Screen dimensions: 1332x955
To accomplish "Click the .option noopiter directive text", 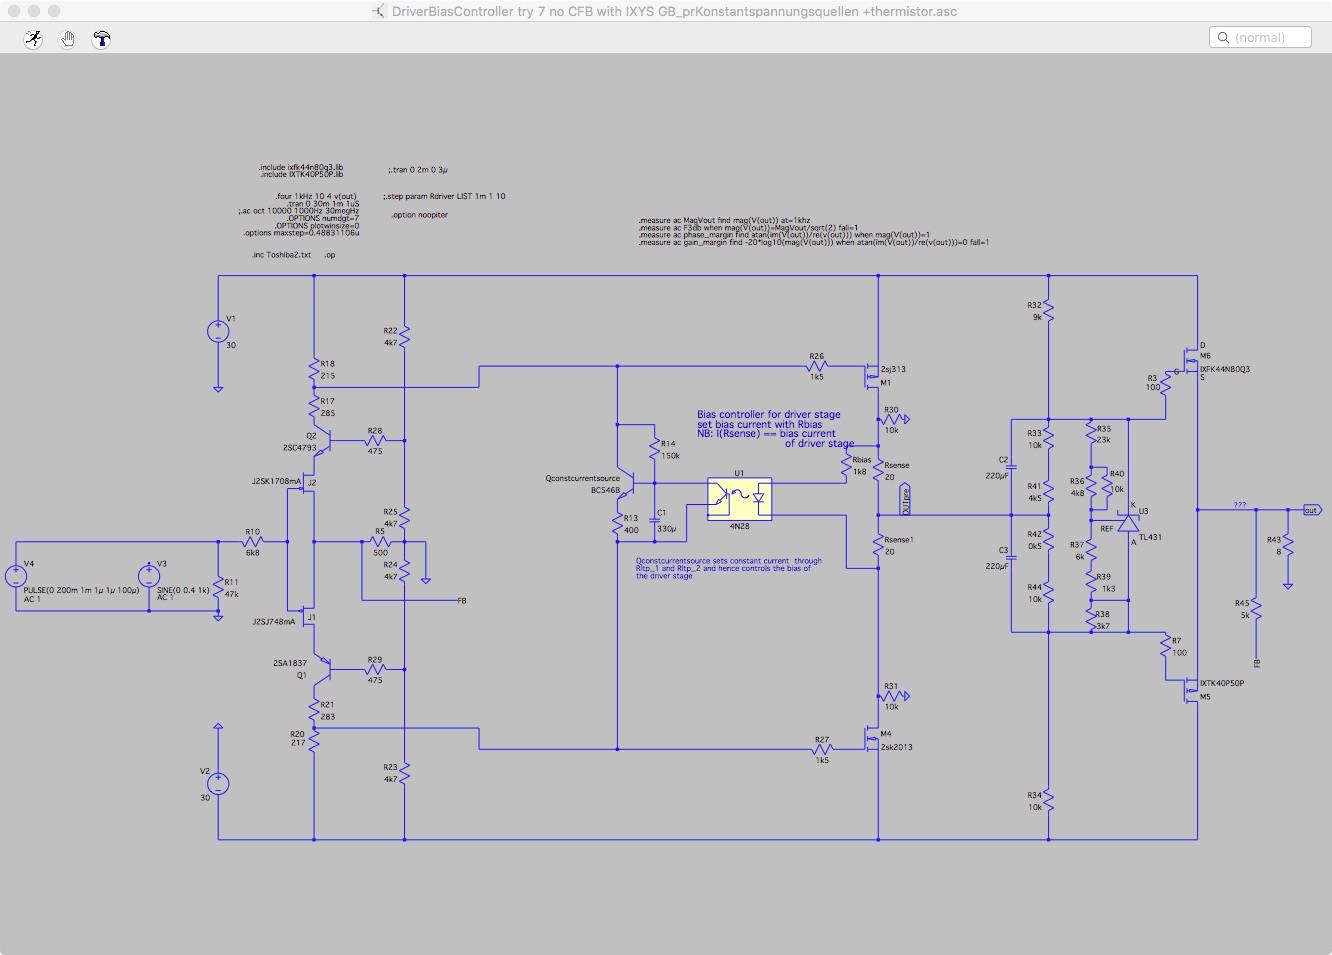I will [420, 215].
